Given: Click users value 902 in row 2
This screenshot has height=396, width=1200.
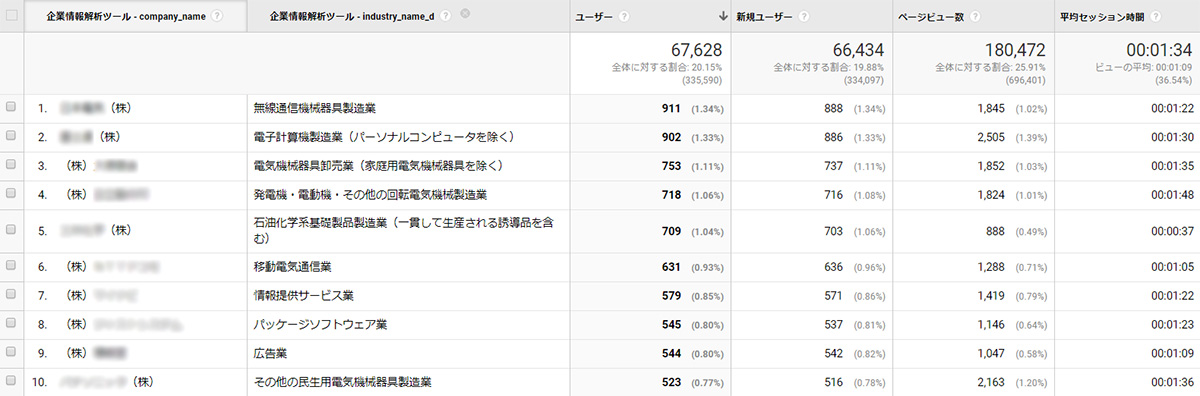Looking at the screenshot, I should pyautogui.click(x=671, y=136).
